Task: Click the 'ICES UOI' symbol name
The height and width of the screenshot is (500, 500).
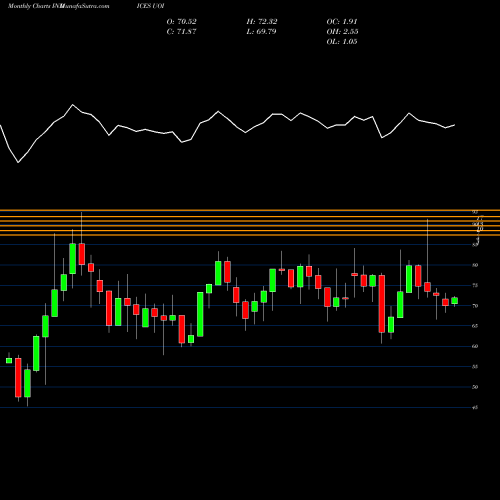Action: tap(150, 6)
